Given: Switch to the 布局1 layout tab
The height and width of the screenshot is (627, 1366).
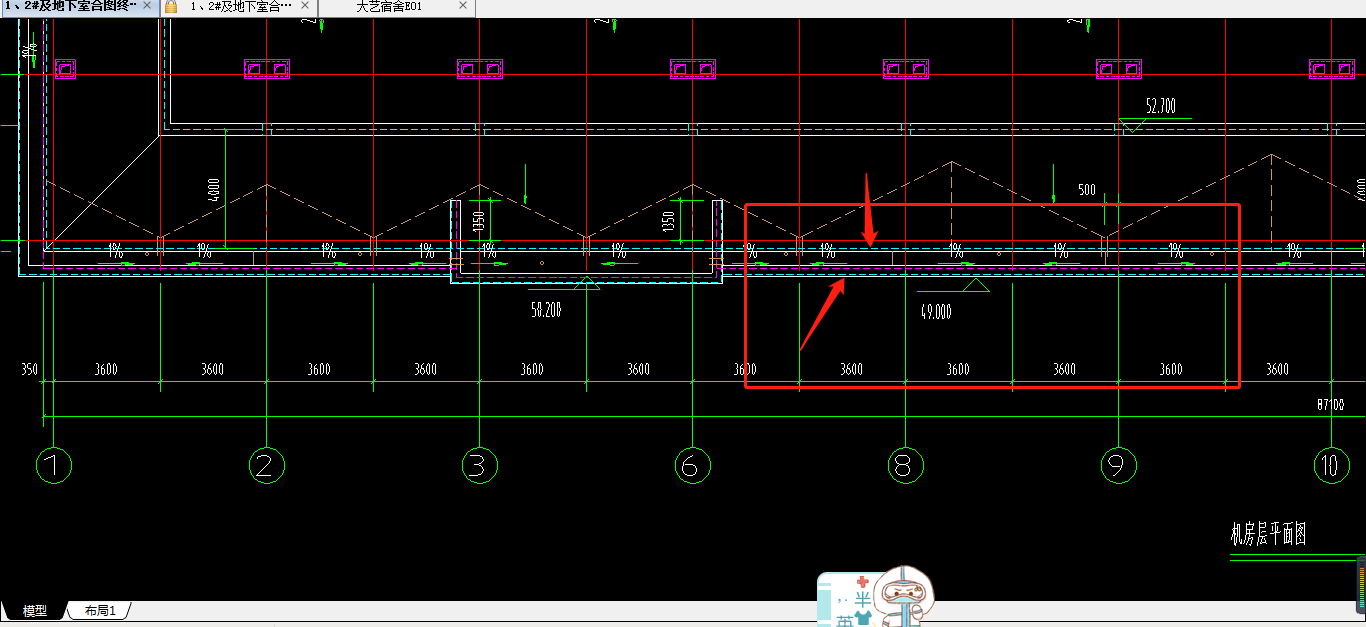Looking at the screenshot, I should coord(100,611).
